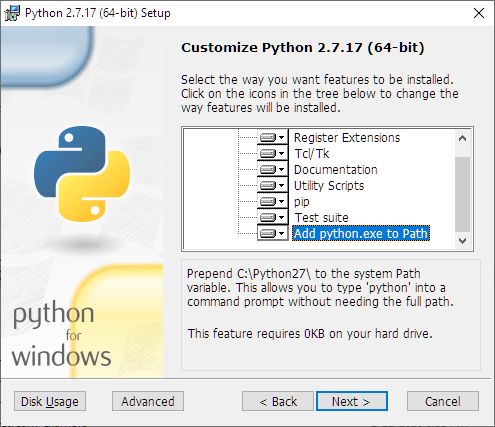
Task: Go back with the Back button
Action: click(x=278, y=401)
